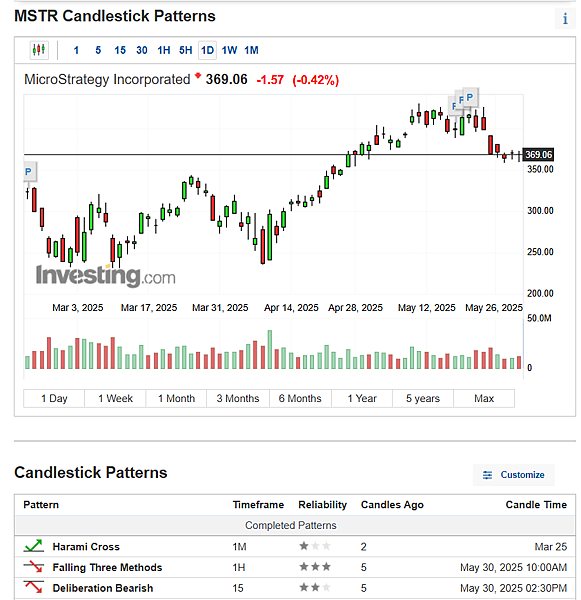Click the Apr 14, 2025 date label
The image size is (581, 600).
[291, 308]
